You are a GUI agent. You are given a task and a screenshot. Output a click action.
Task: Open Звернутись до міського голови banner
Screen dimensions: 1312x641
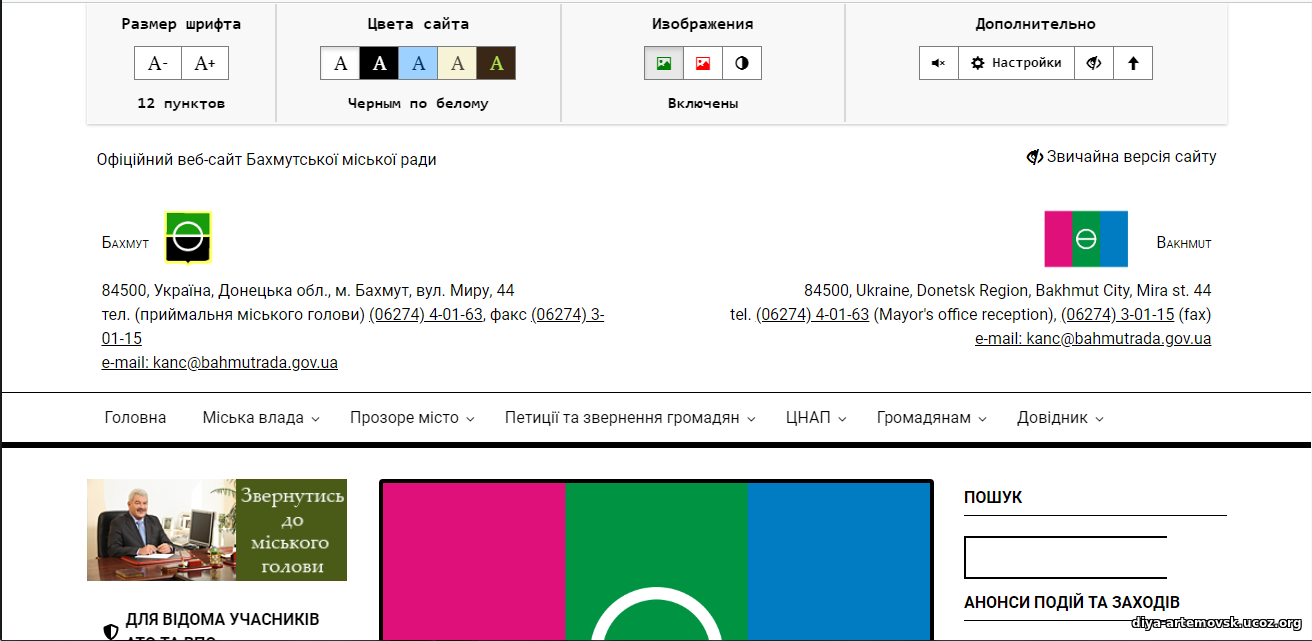(217, 530)
